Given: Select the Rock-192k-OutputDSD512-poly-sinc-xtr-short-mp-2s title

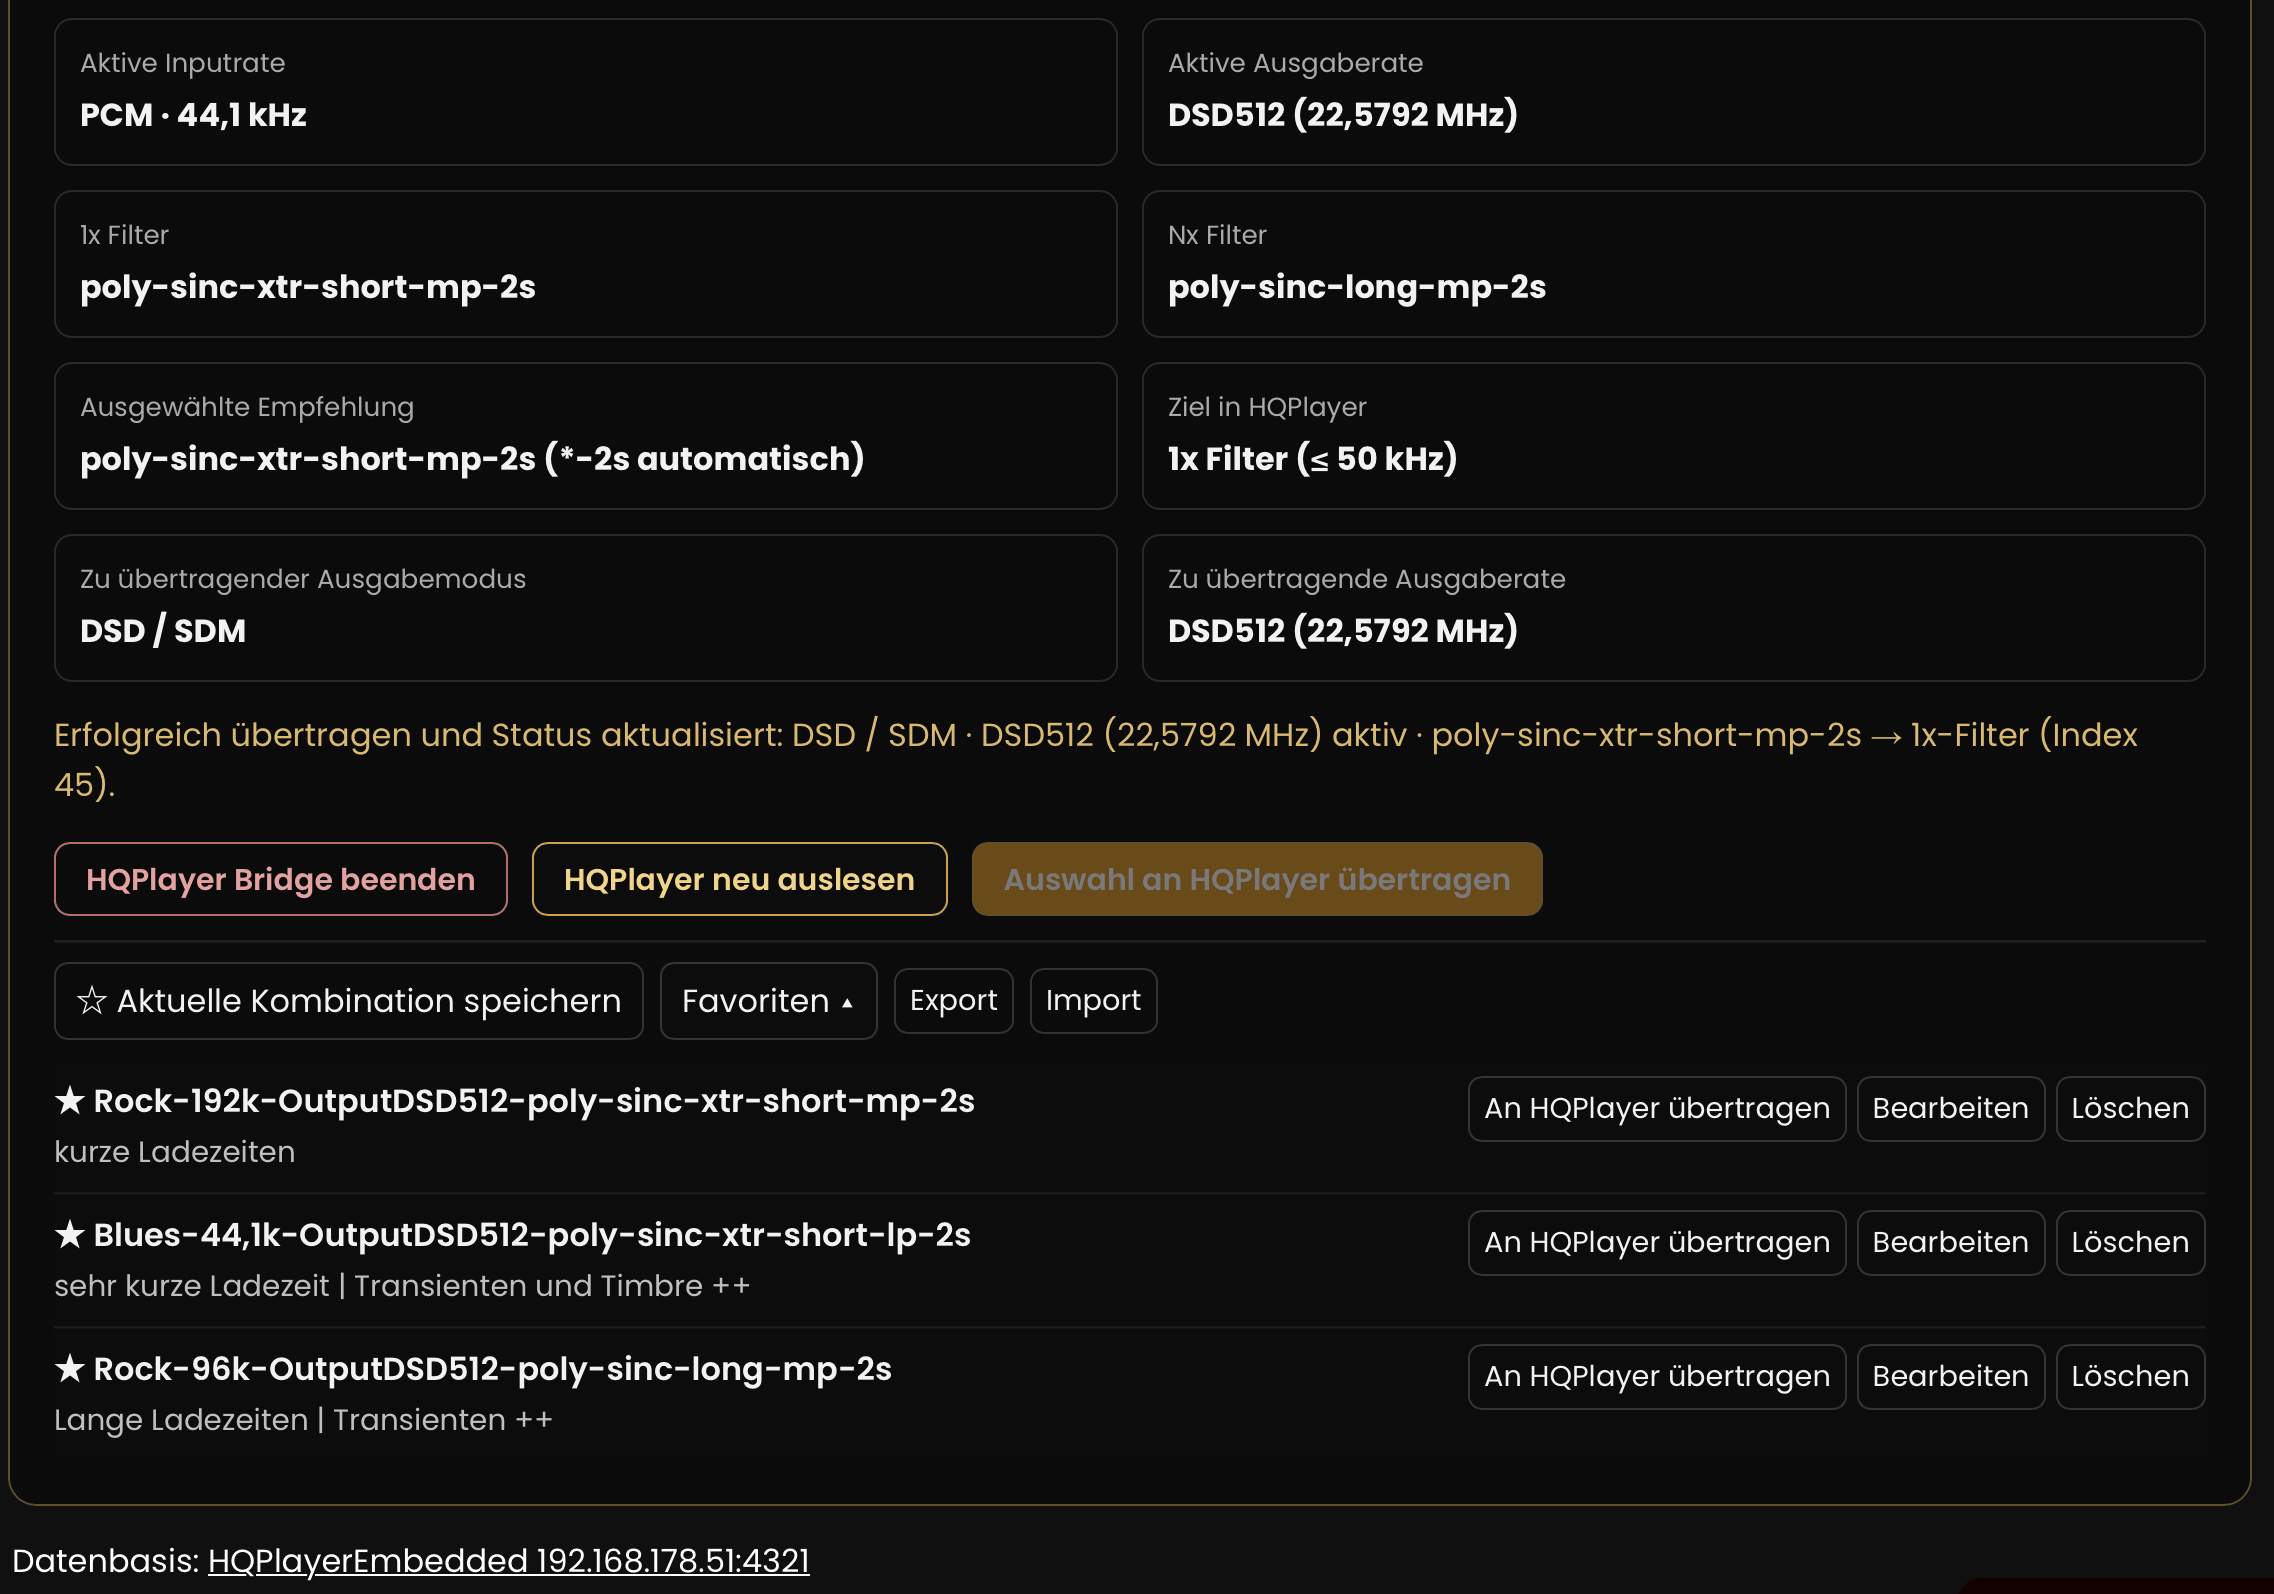Looking at the screenshot, I should click(x=534, y=1101).
